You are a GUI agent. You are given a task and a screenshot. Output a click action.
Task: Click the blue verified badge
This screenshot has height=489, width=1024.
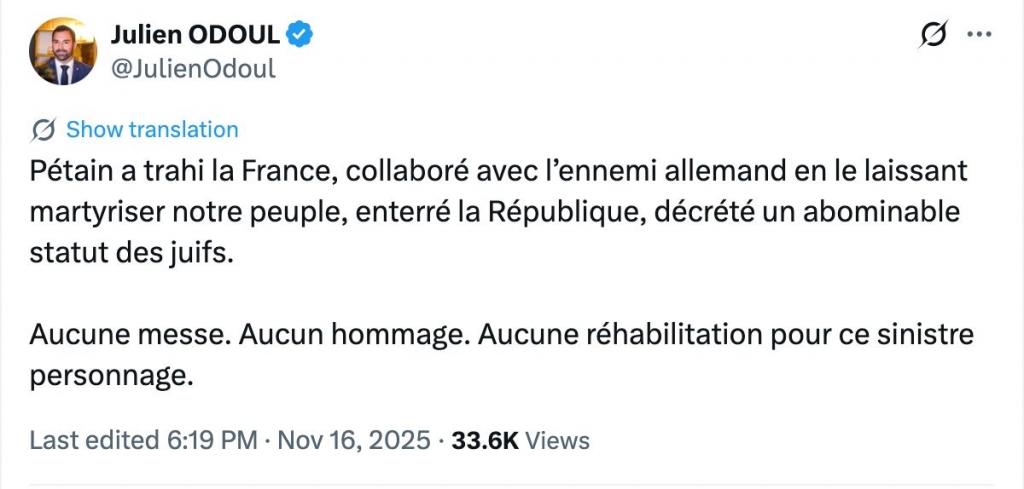click(x=301, y=35)
